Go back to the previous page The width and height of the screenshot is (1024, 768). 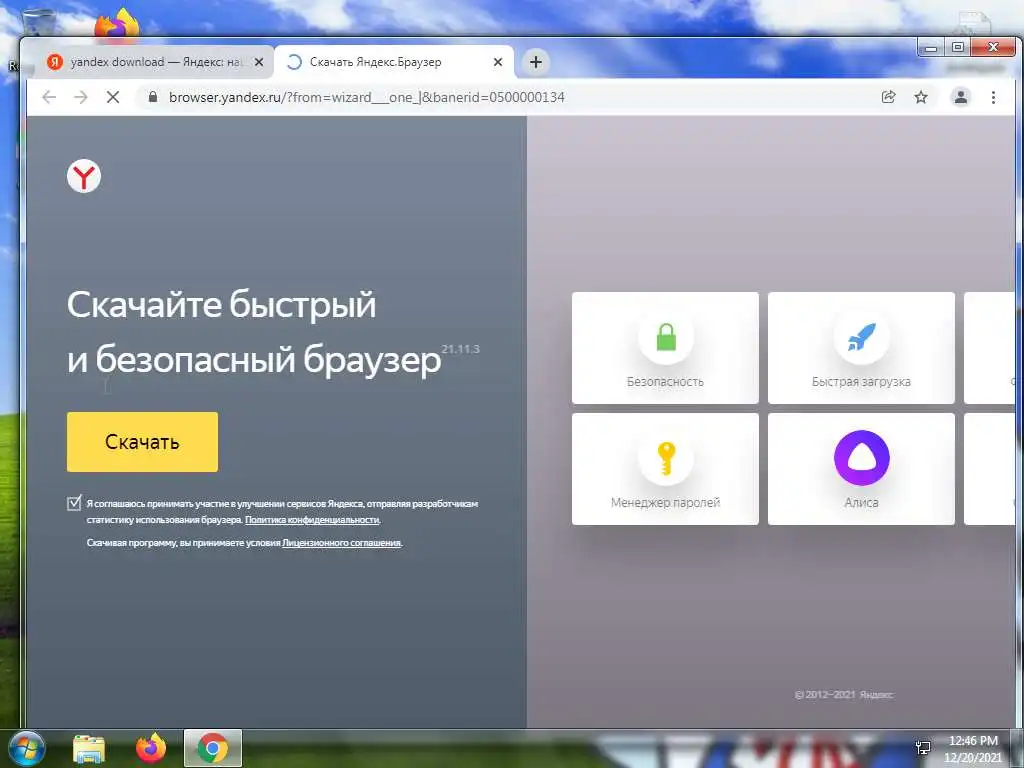pyautogui.click(x=49, y=97)
